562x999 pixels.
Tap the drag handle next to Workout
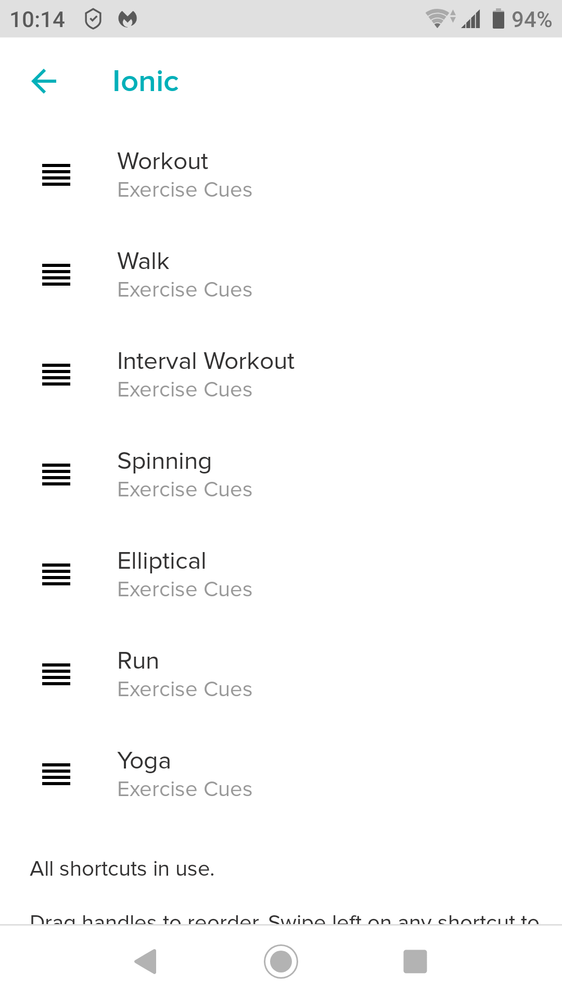pyautogui.click(x=56, y=175)
